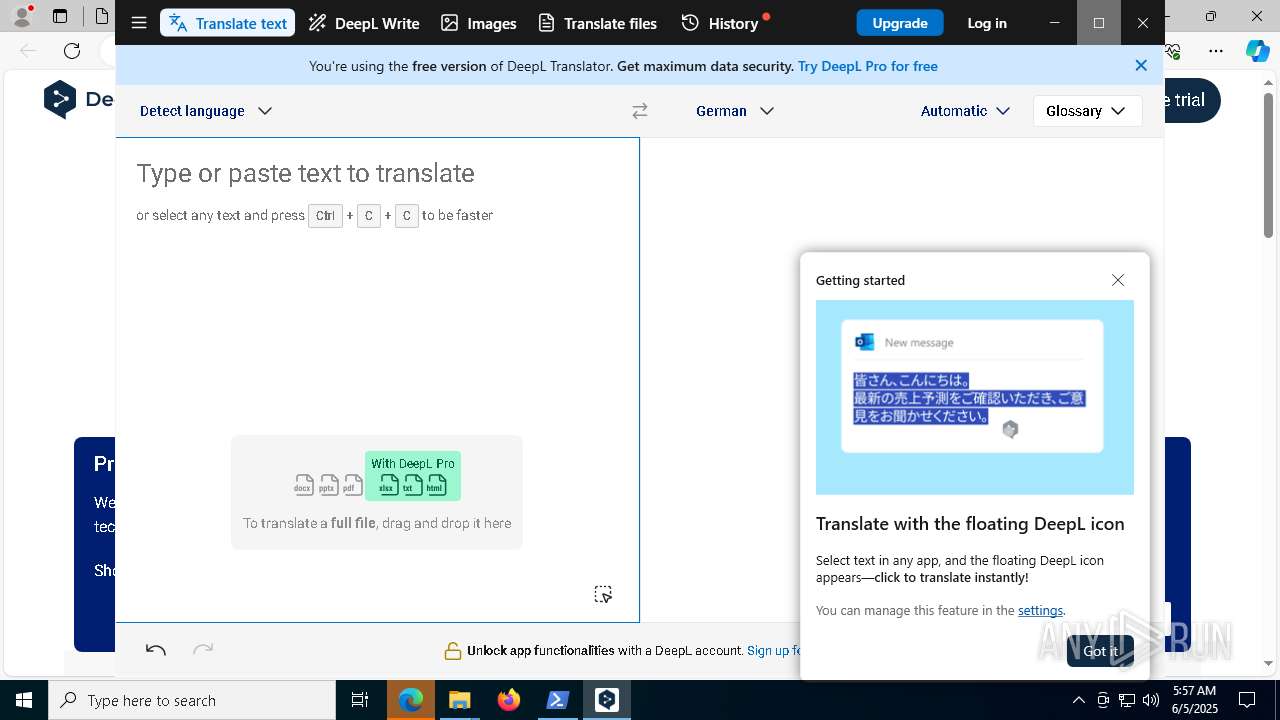Click the pptx file type icon
1280x720 pixels.
[328, 485]
